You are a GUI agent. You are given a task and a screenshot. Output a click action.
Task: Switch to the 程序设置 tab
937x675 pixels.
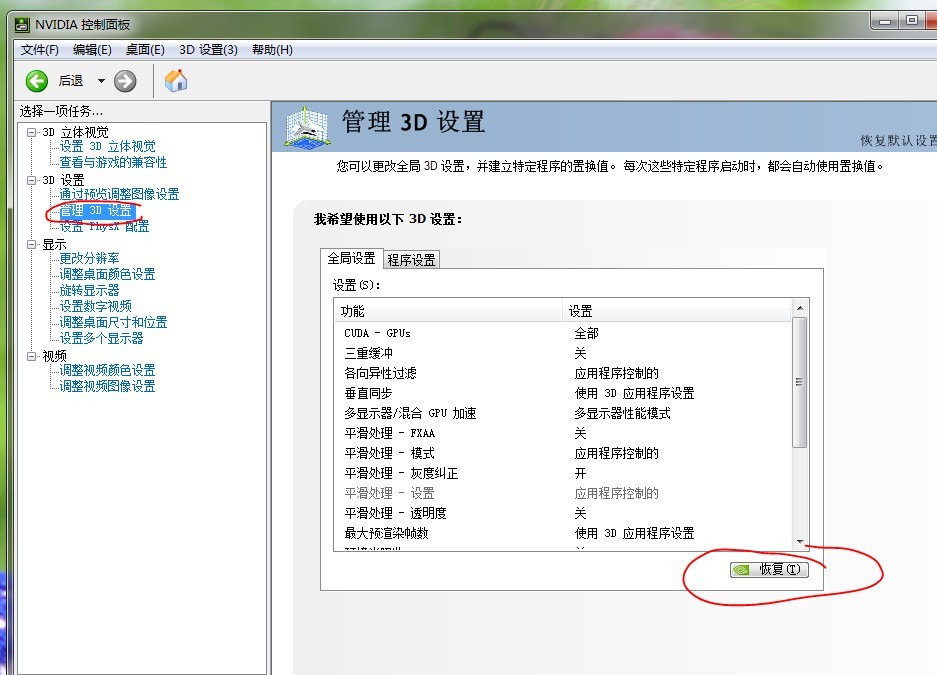[412, 260]
